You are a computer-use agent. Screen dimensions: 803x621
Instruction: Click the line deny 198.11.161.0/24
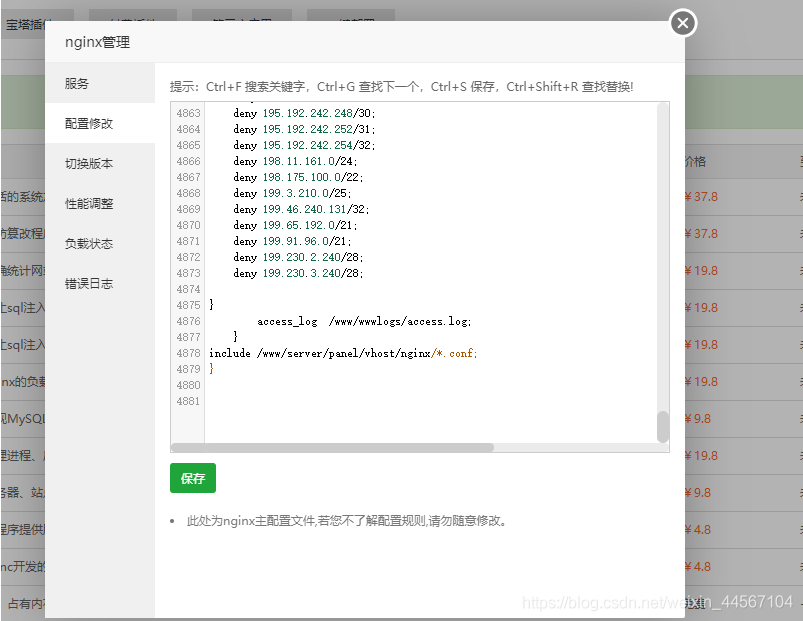click(295, 161)
